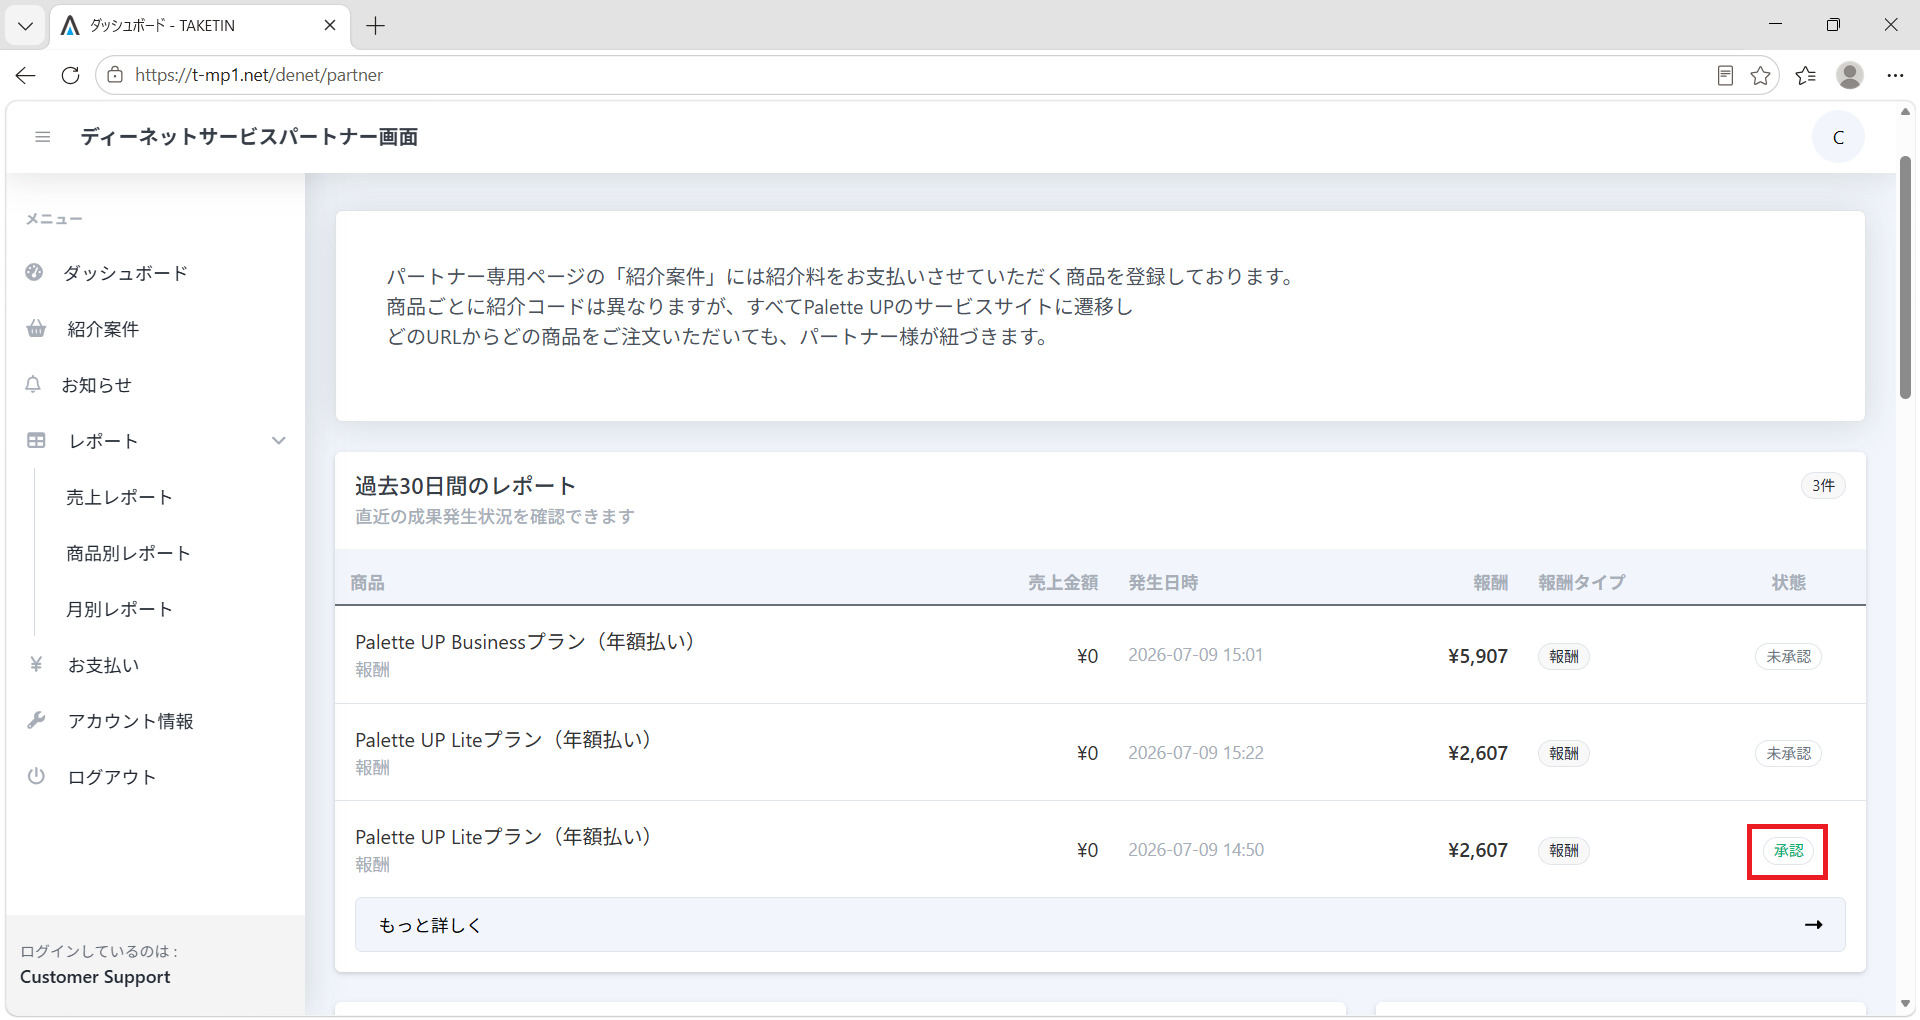The image size is (1920, 1020).
Task: Click the 紹介案件 basket icon
Action: [x=36, y=329]
